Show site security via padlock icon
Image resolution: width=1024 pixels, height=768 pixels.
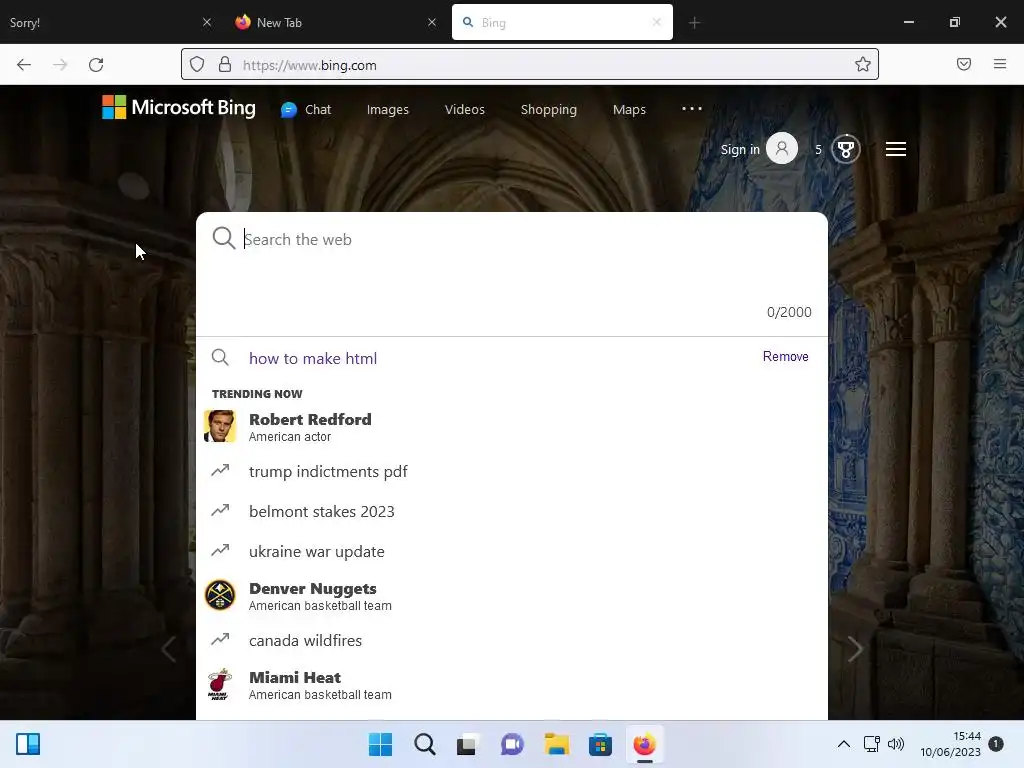coord(225,65)
